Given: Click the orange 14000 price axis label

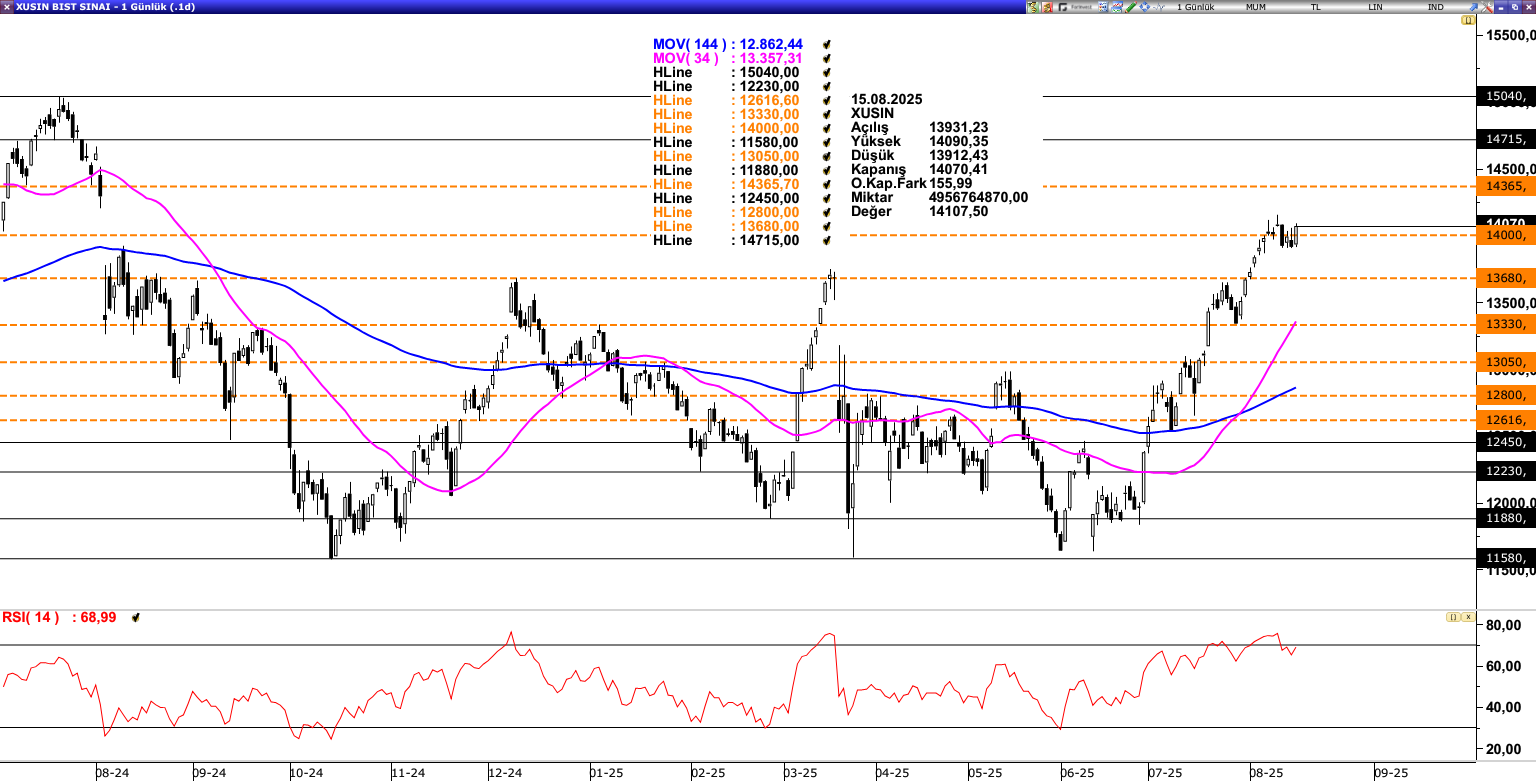Looking at the screenshot, I should click(x=1505, y=235).
